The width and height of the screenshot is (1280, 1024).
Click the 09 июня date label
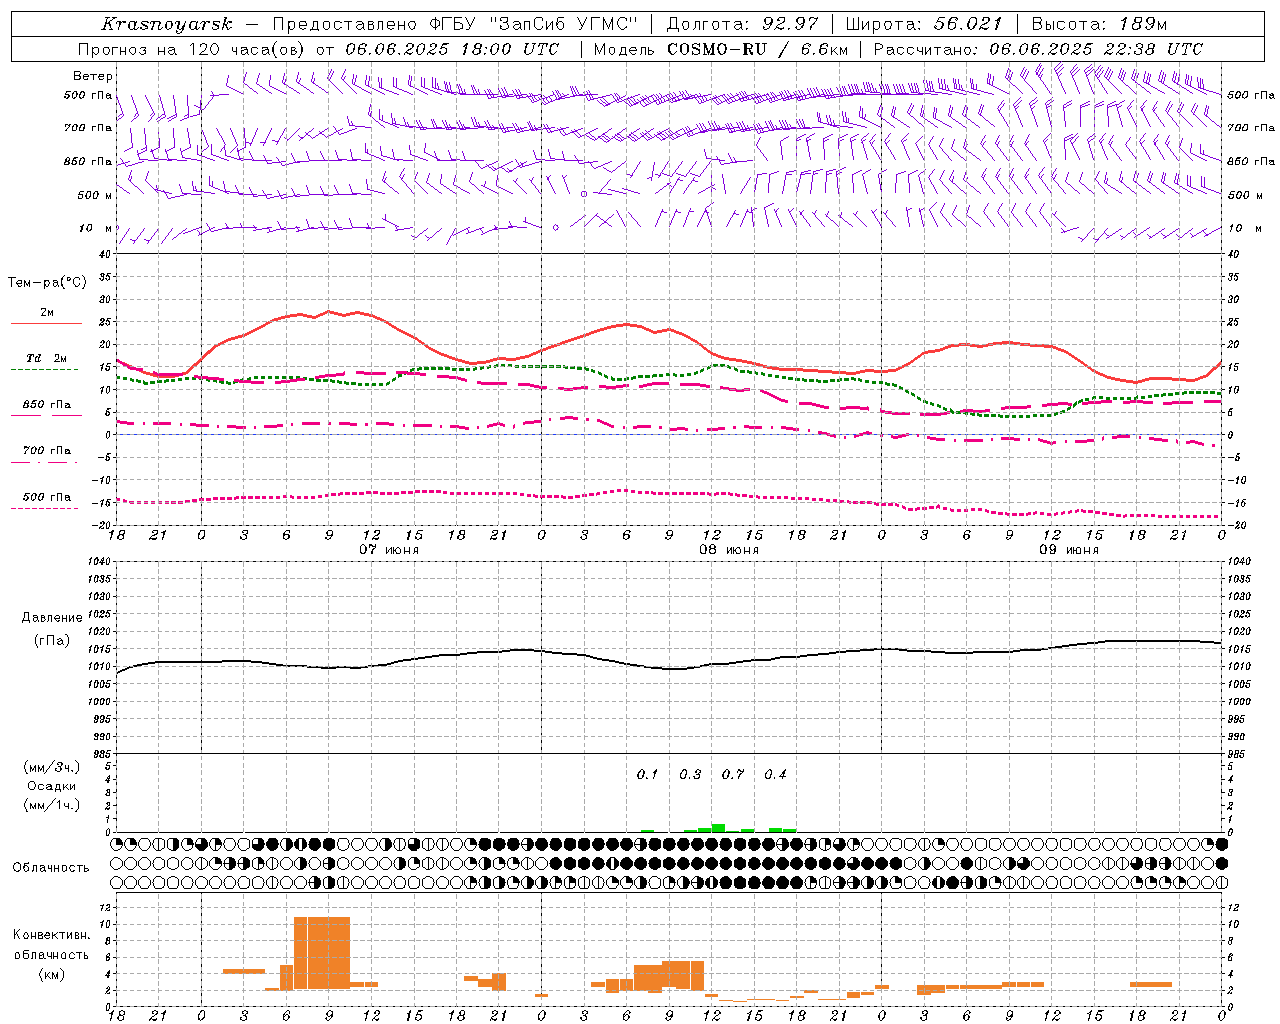pos(1069,550)
